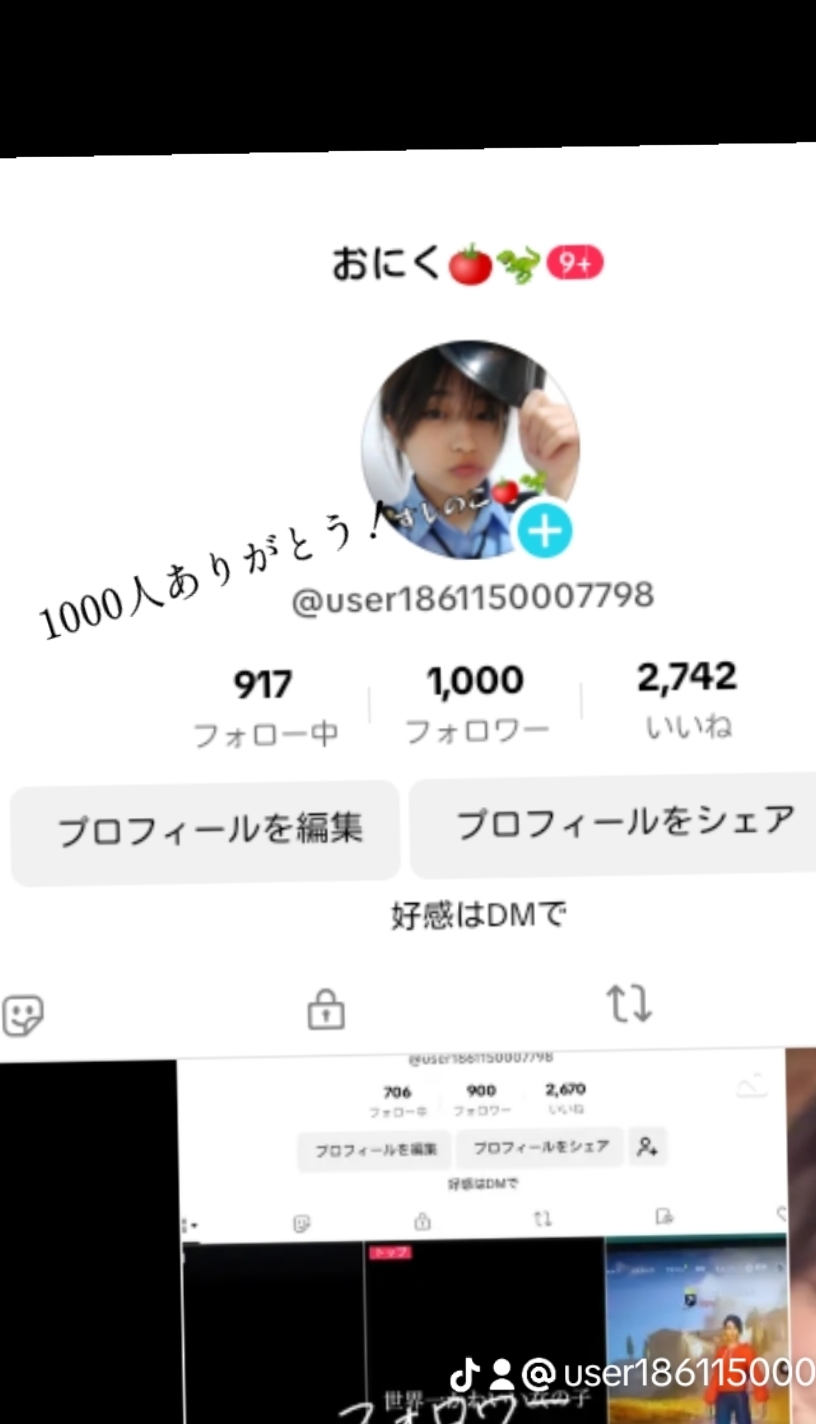Screen dimensions: 816x1424
Task: Open the sticker posts tab icon
Action: point(23,1015)
